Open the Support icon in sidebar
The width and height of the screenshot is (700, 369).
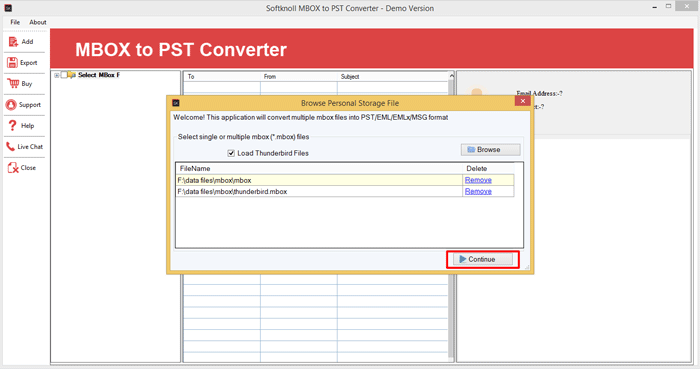tap(11, 105)
